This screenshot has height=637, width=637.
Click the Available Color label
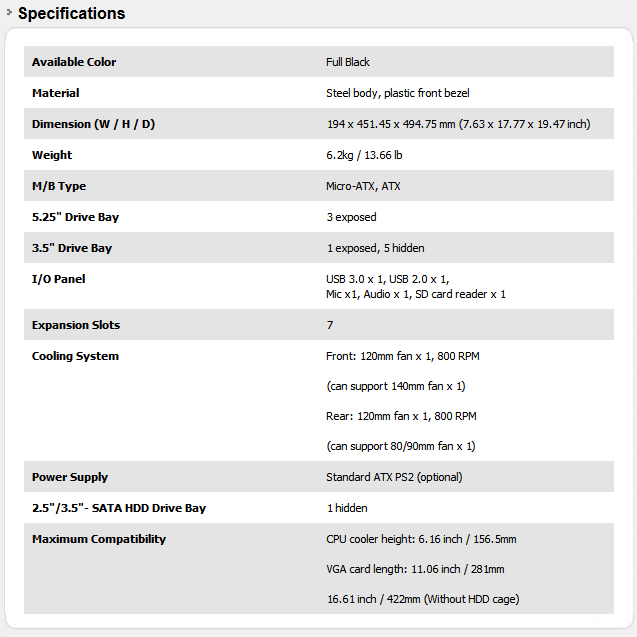(x=74, y=62)
